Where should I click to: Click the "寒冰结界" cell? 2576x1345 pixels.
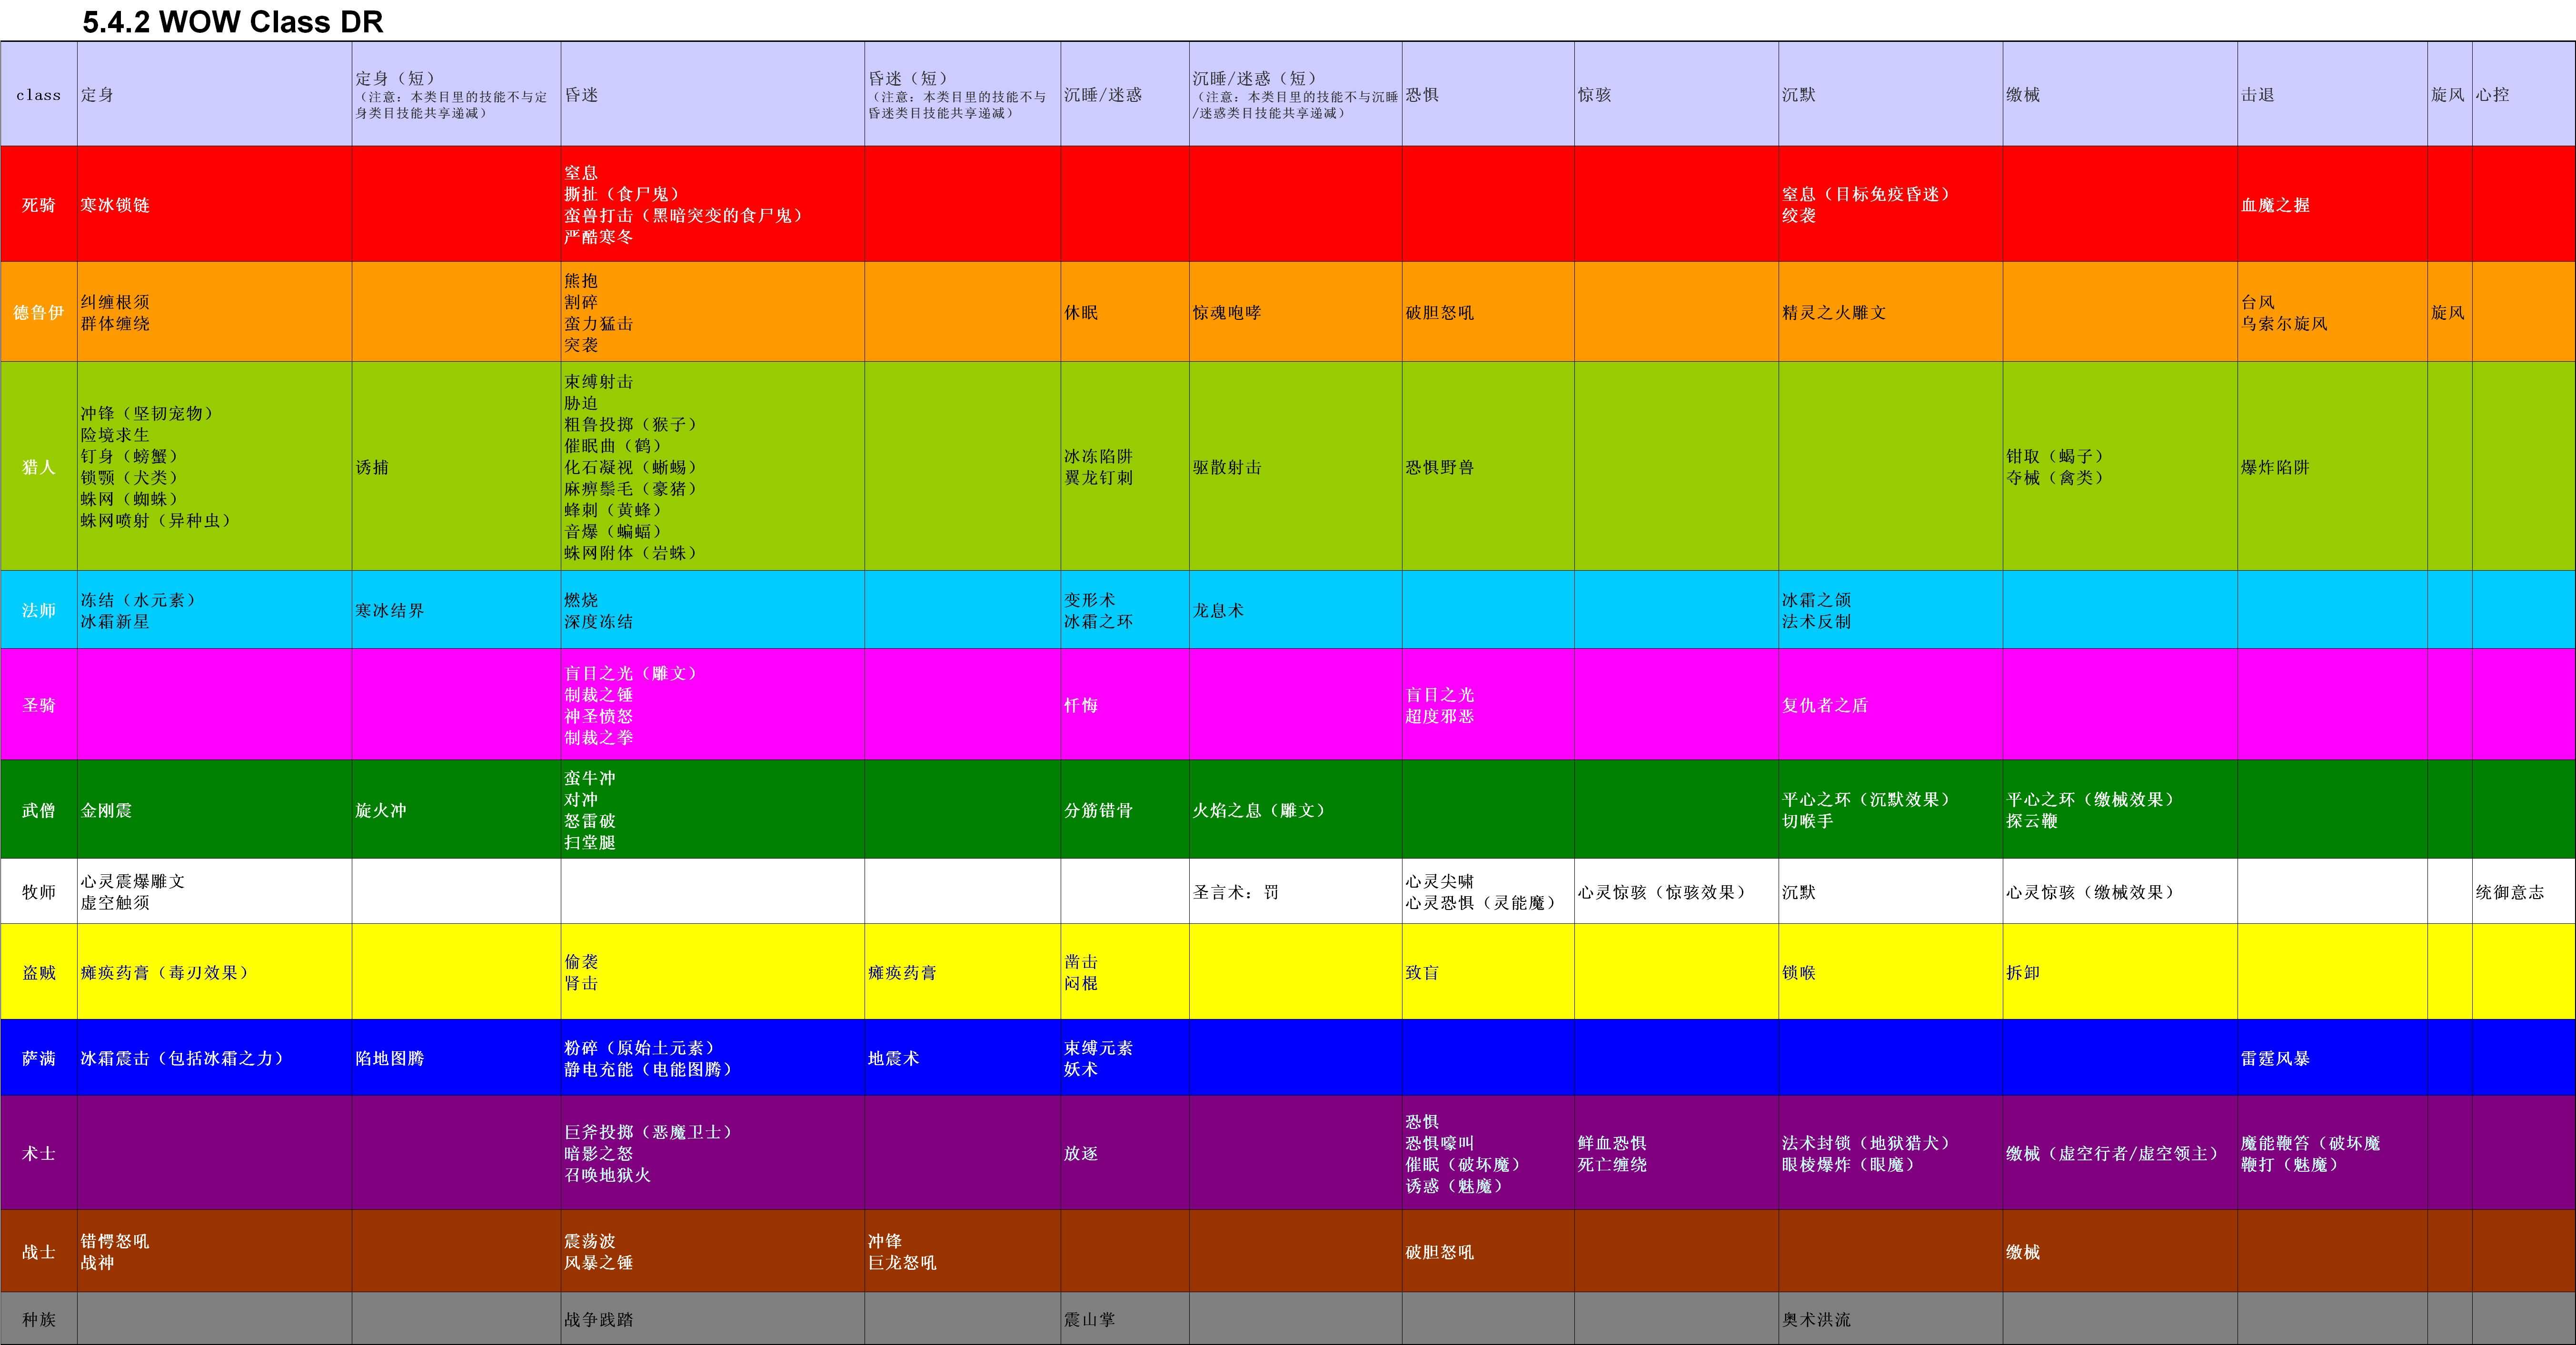(456, 610)
